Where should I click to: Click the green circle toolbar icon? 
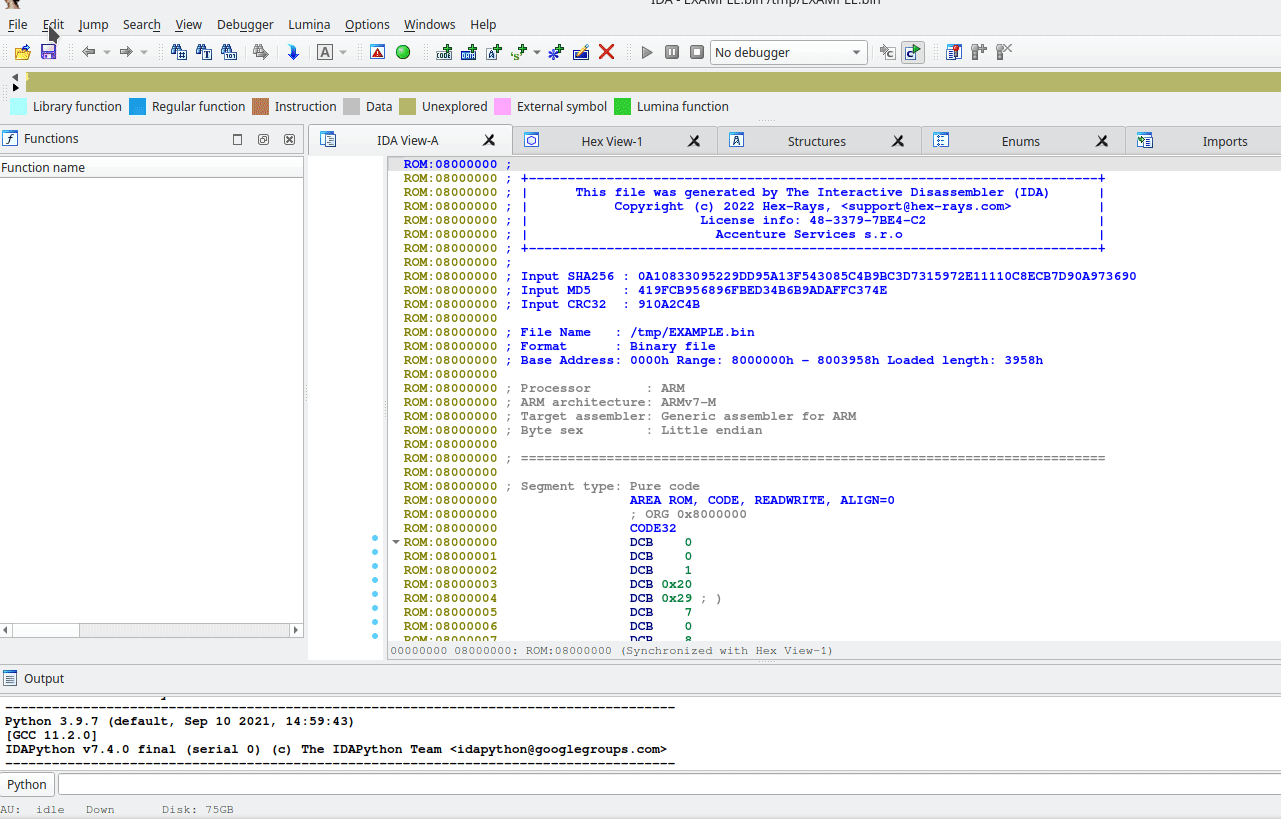click(x=403, y=52)
